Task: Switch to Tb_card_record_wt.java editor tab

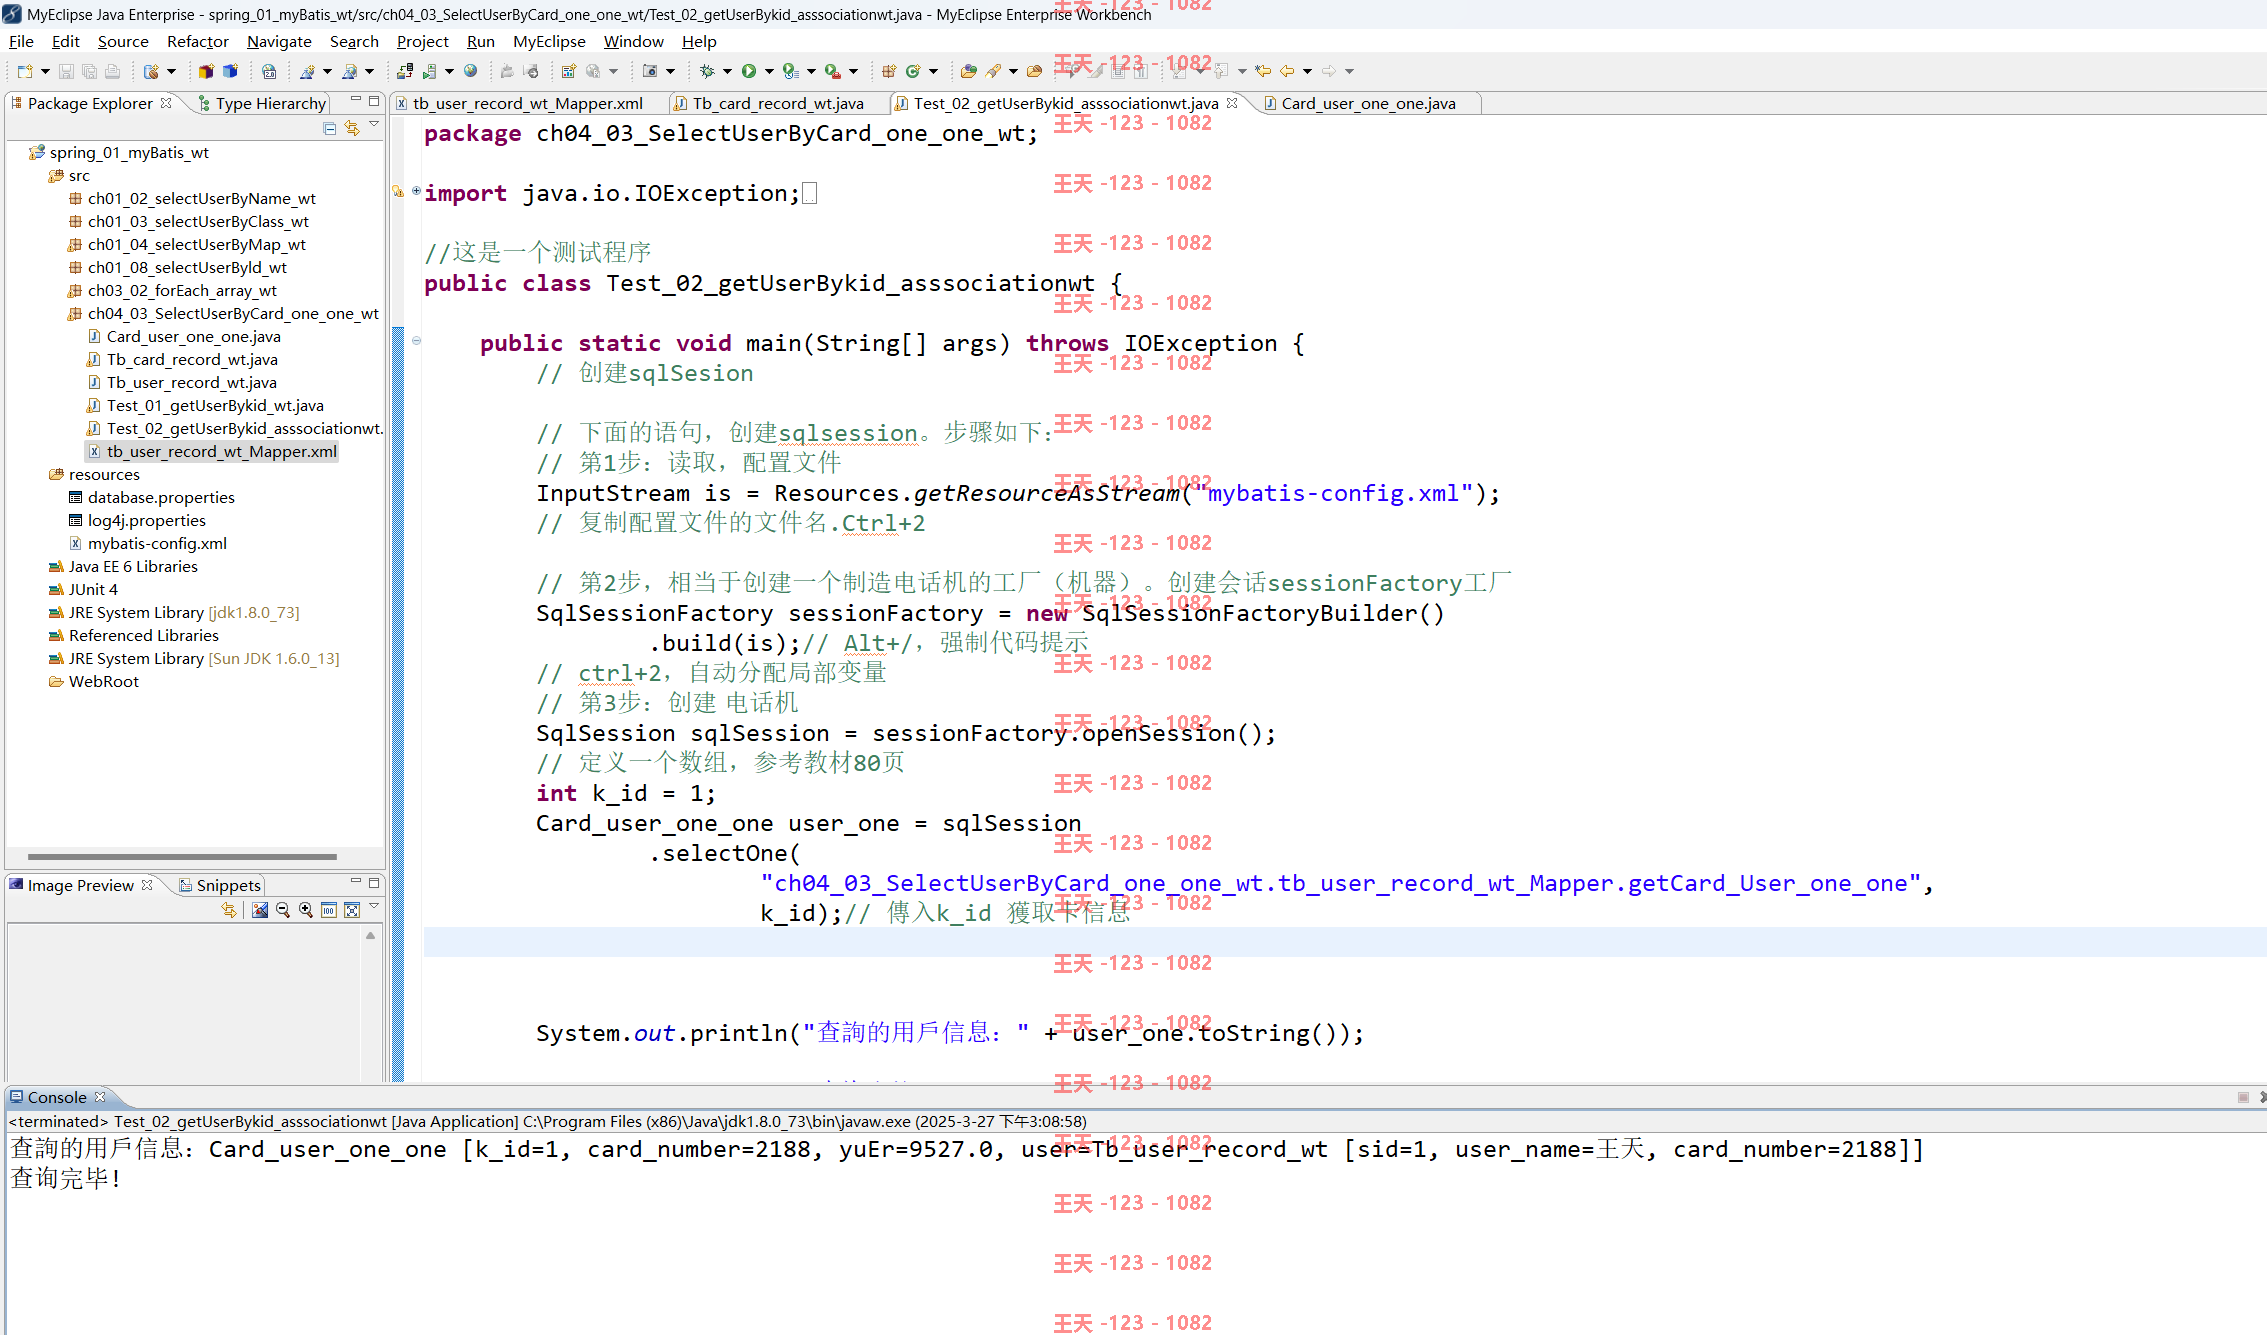Action: [x=778, y=103]
